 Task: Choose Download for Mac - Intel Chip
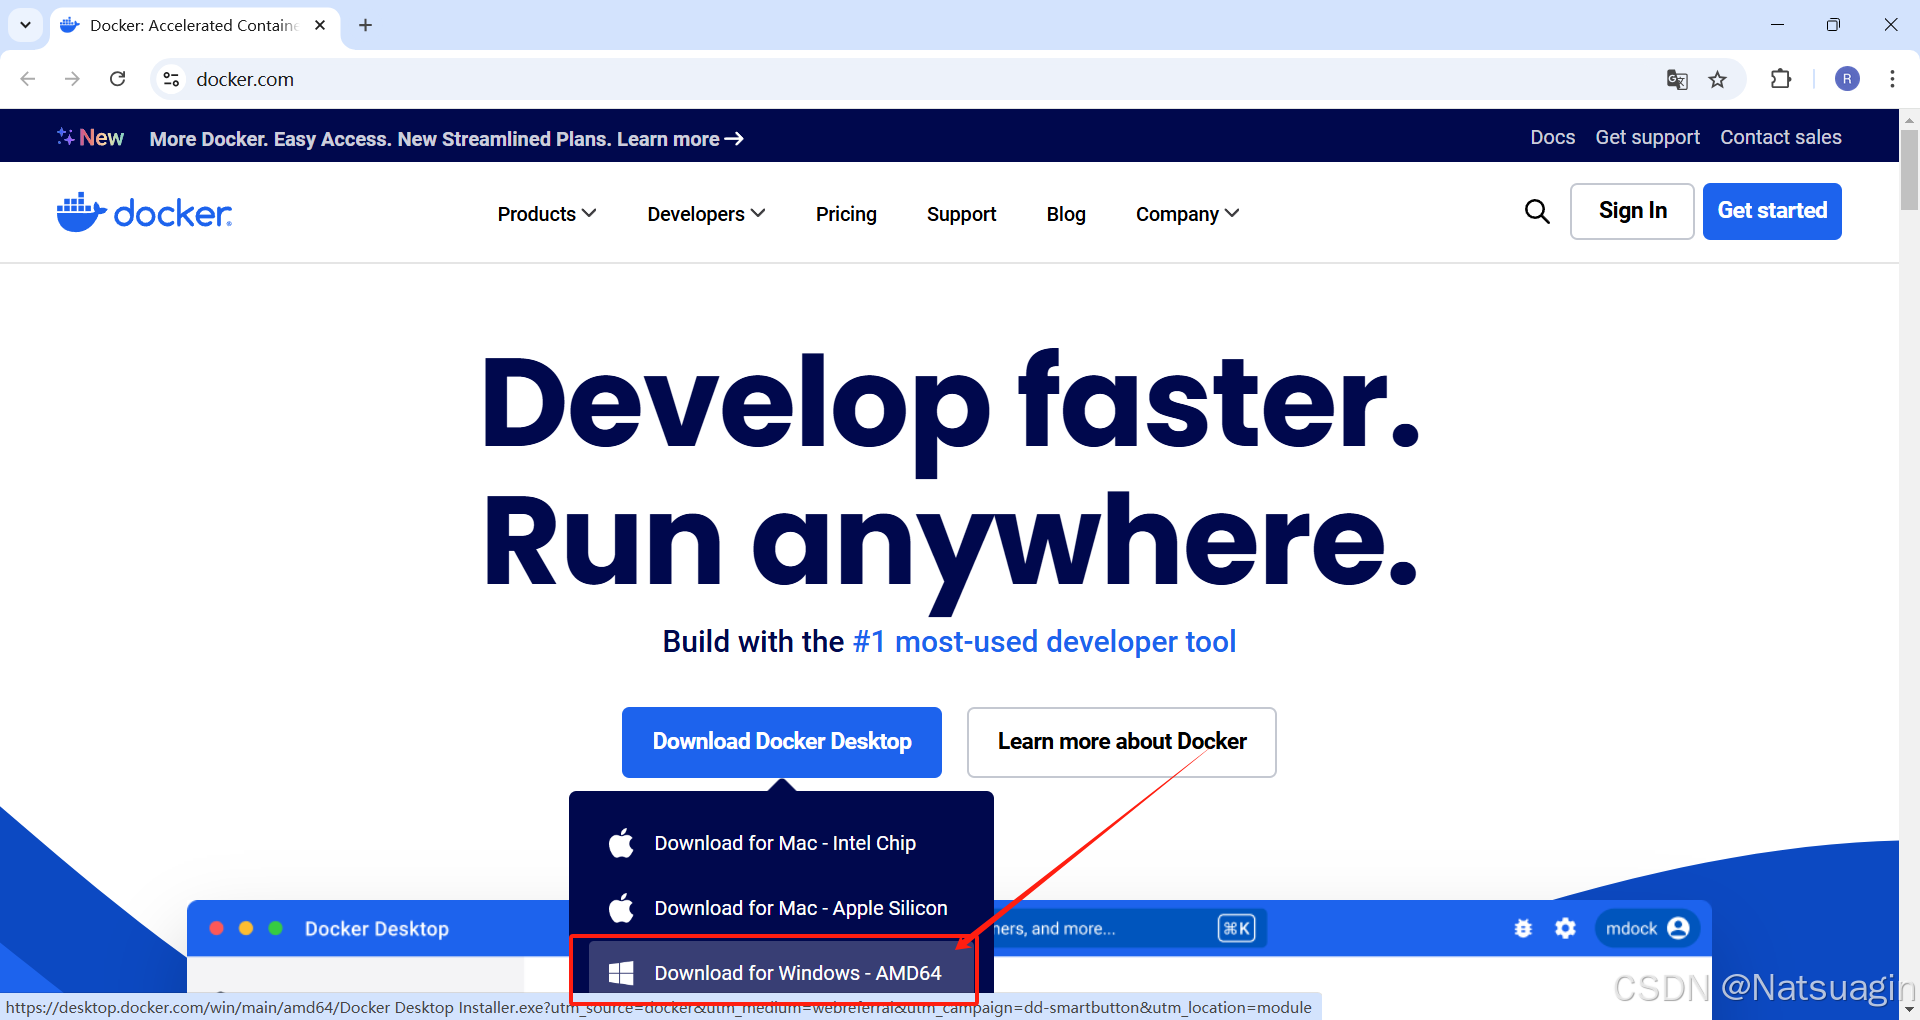point(781,843)
